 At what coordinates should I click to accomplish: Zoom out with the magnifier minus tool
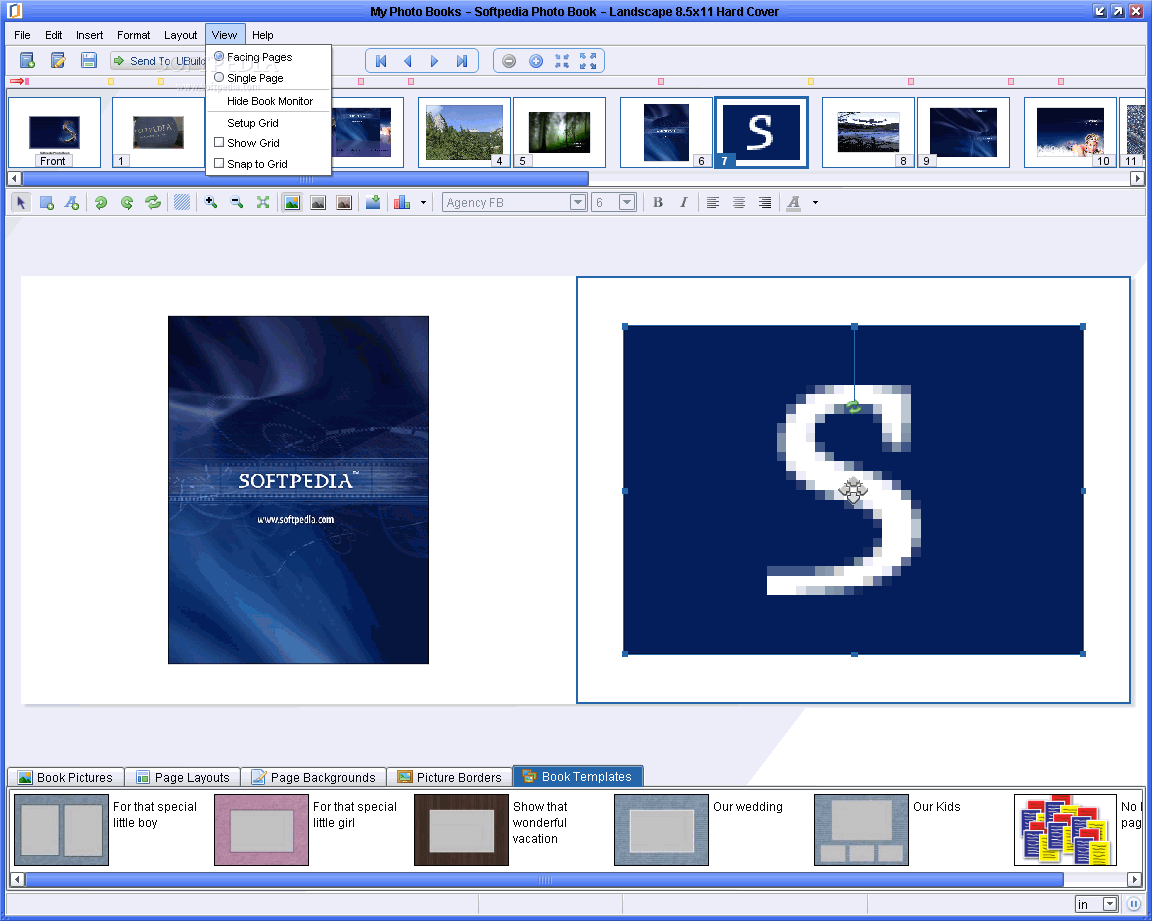(237, 203)
